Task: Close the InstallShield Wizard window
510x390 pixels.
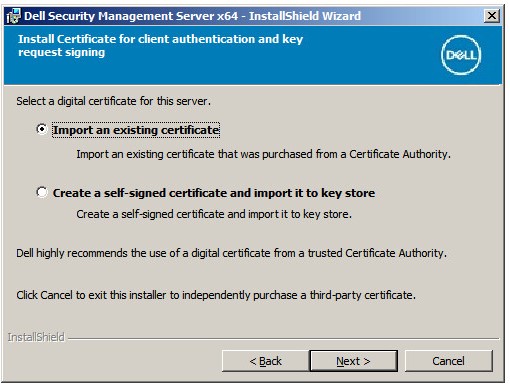Action: 491,16
